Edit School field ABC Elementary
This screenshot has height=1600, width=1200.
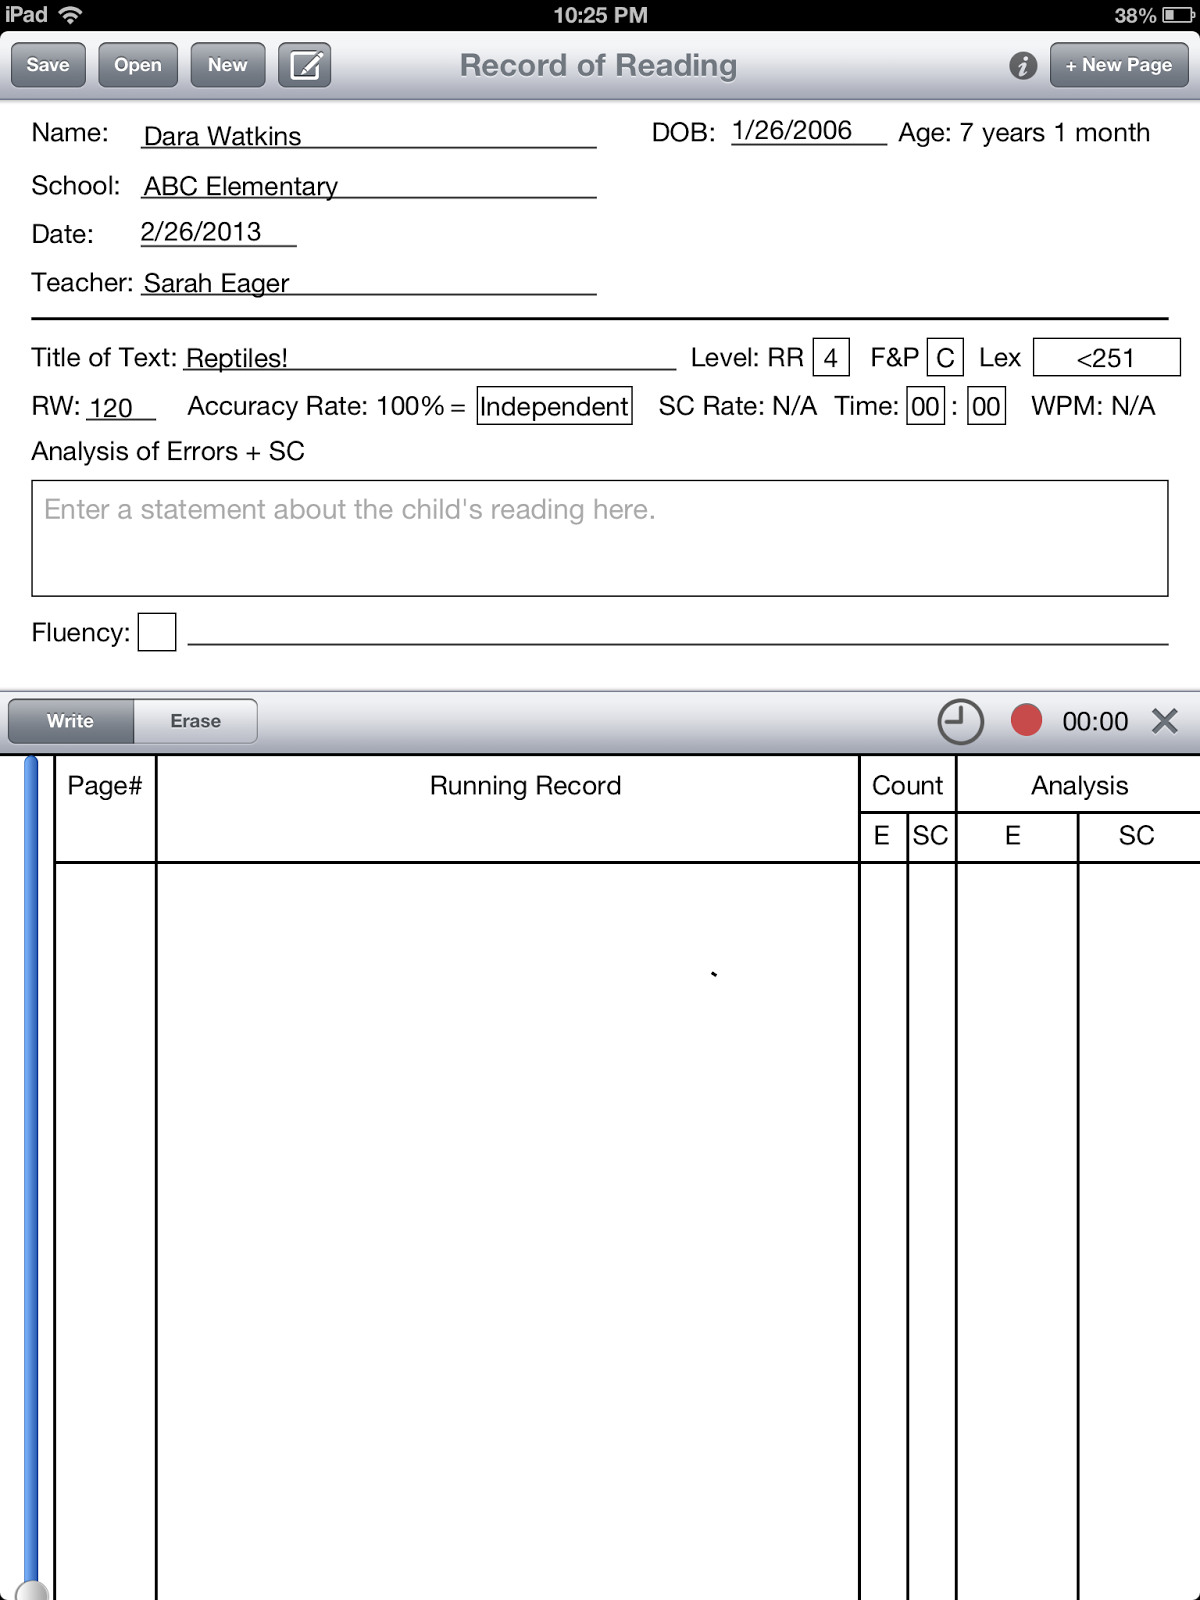(369, 185)
